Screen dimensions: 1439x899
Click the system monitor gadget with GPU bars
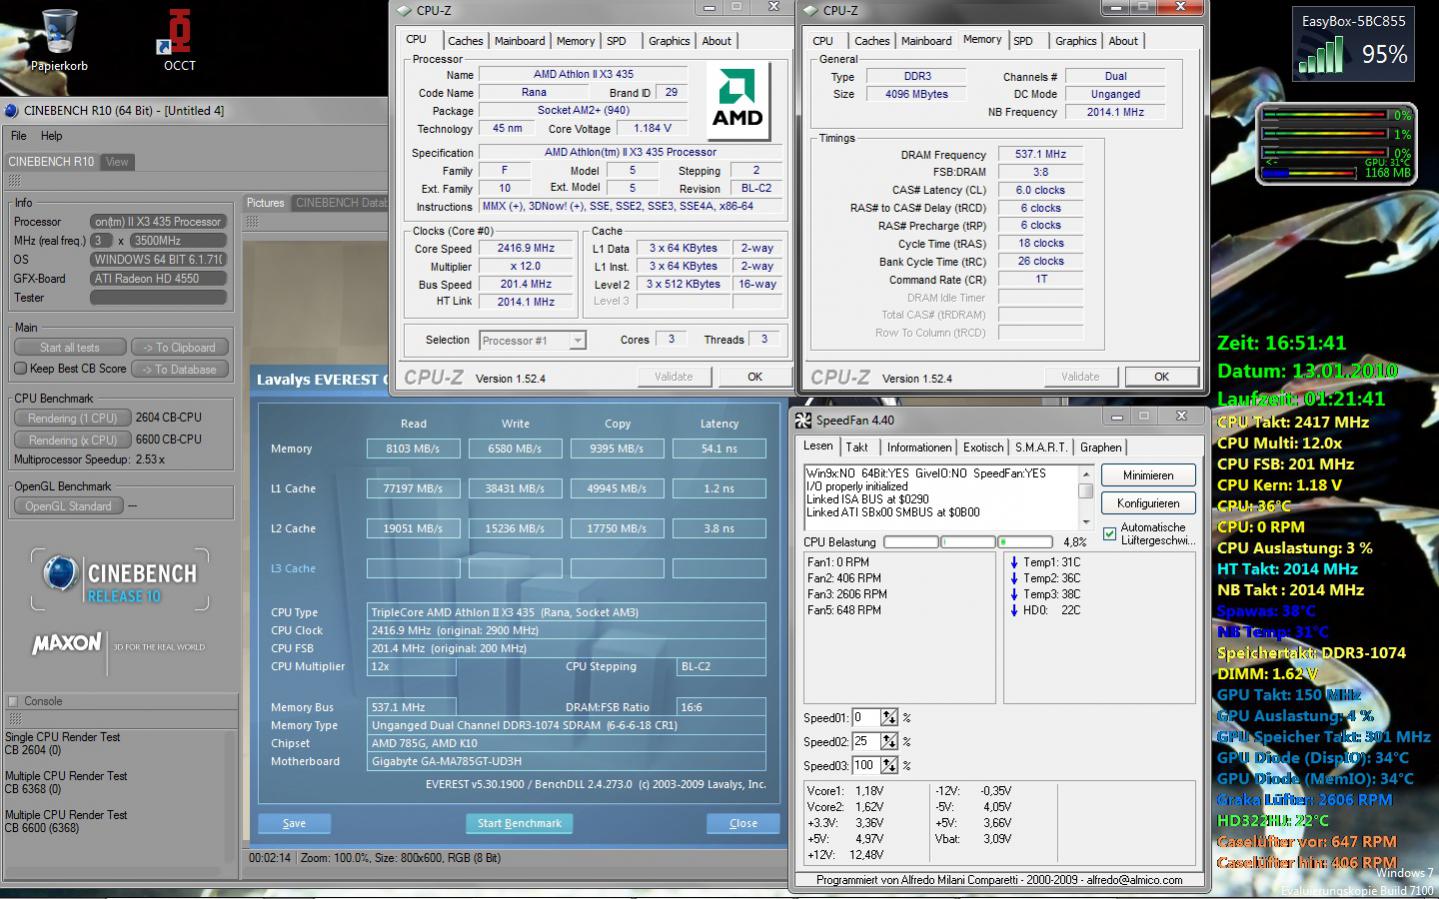pos(1336,144)
